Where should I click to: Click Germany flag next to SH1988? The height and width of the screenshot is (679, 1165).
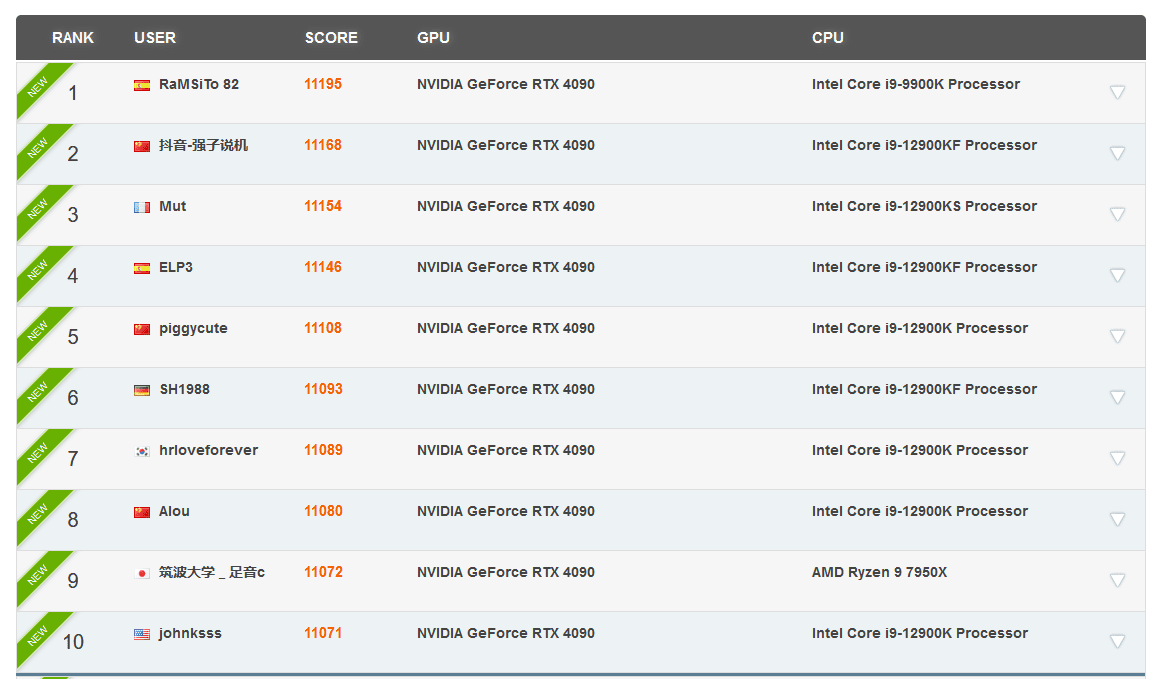point(142,390)
